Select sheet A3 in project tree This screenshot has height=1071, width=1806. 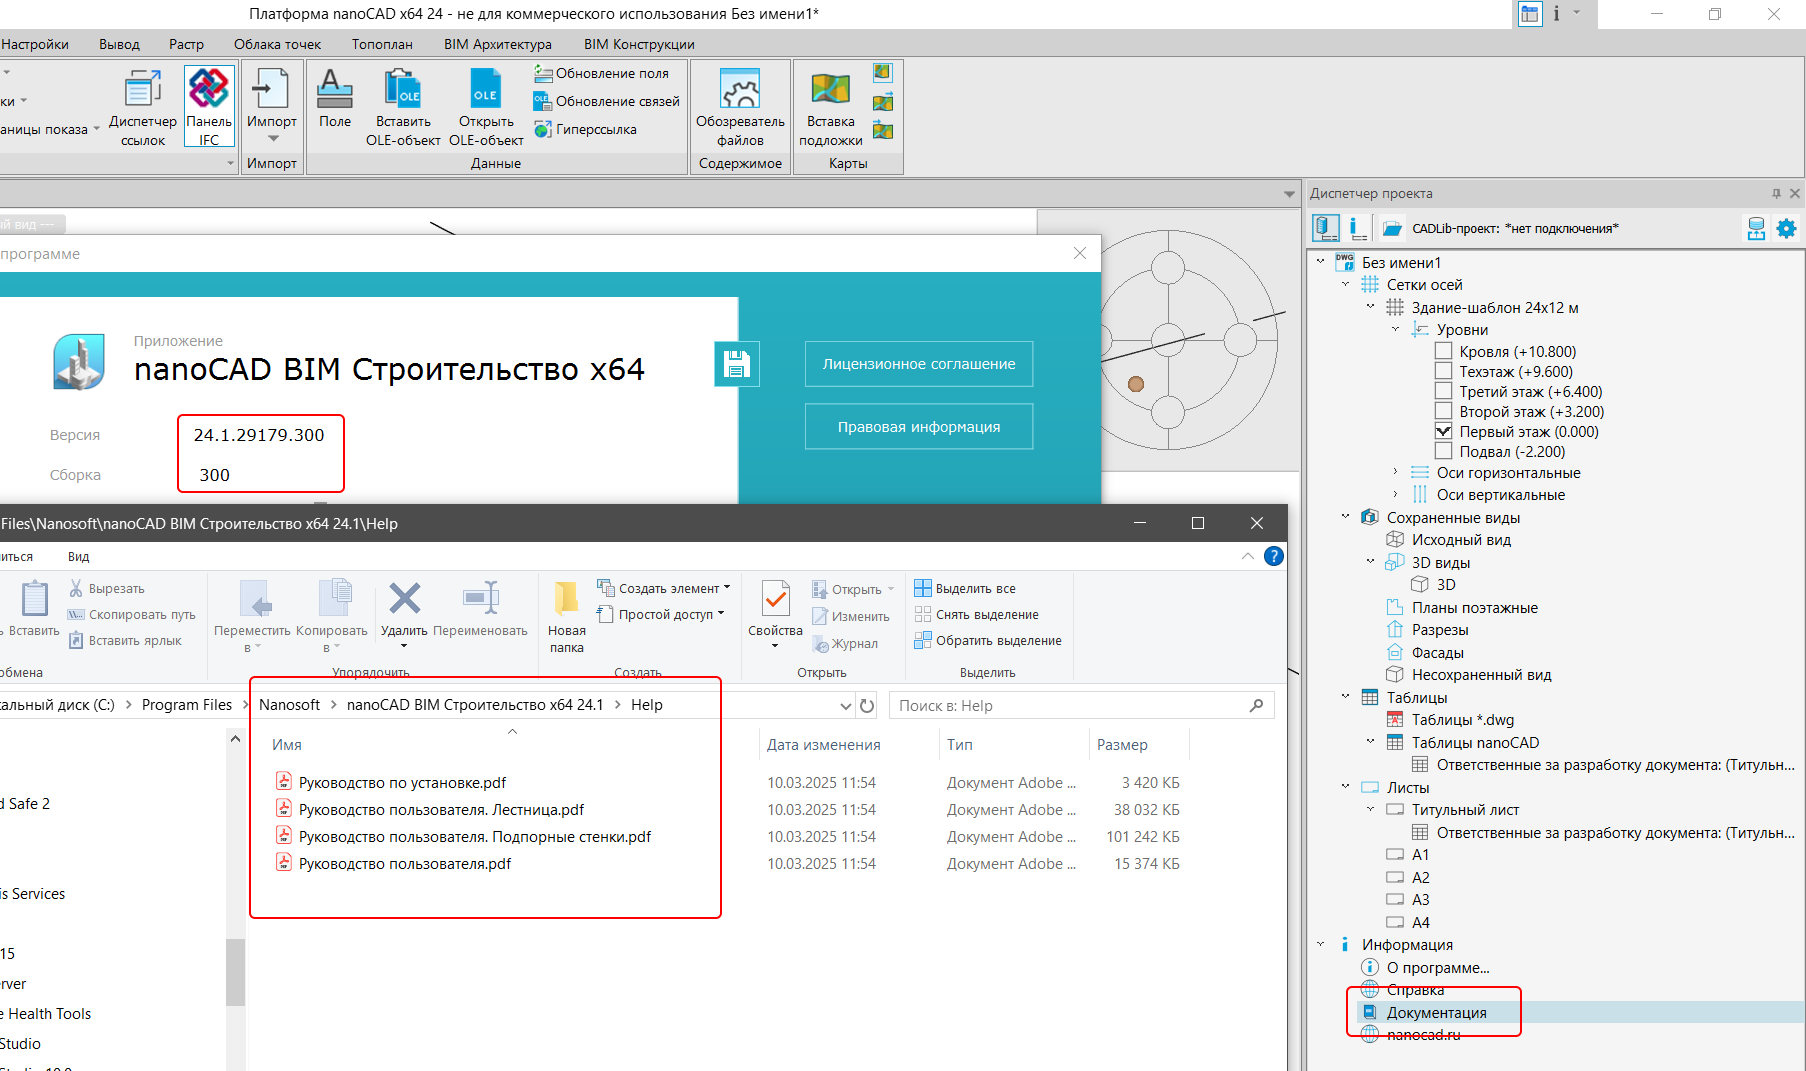pyautogui.click(x=1420, y=899)
